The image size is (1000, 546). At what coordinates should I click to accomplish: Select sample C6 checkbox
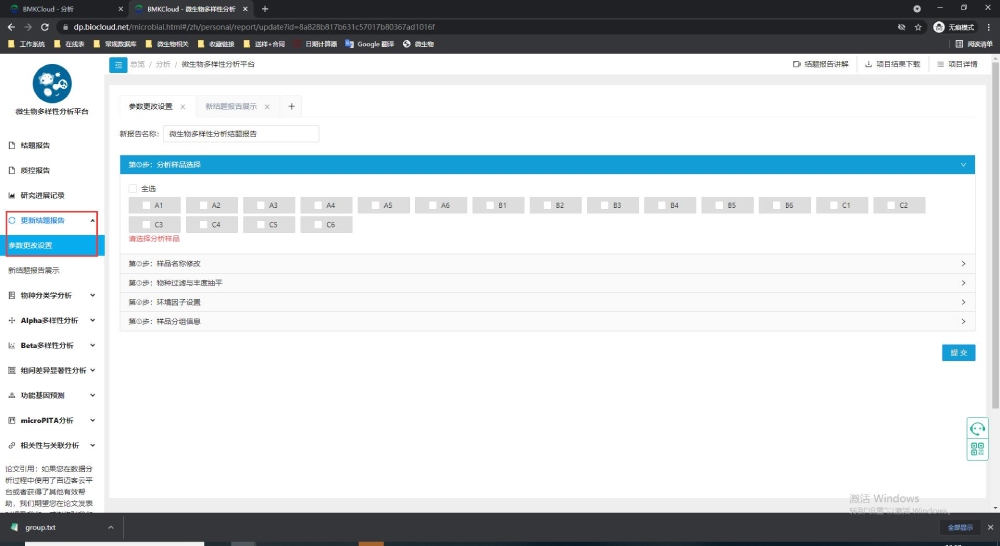(318, 225)
